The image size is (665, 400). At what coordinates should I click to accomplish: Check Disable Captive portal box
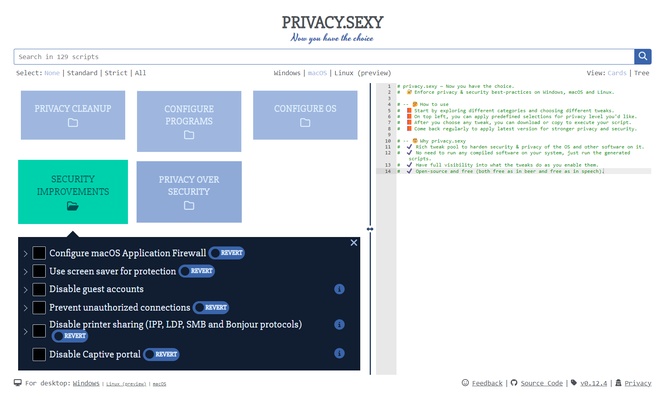click(39, 354)
